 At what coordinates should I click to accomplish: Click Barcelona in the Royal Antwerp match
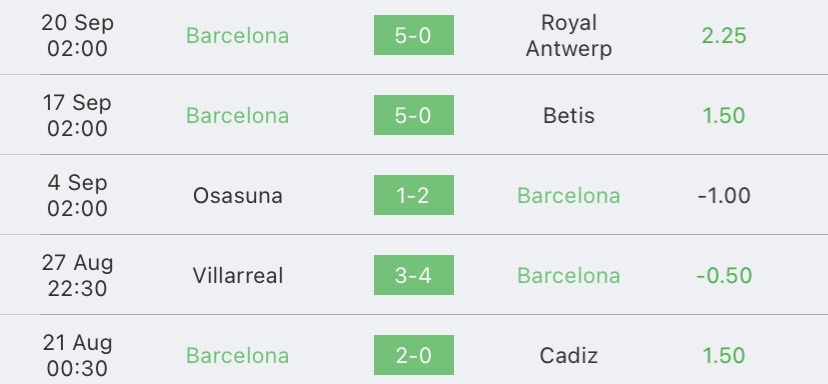[237, 35]
